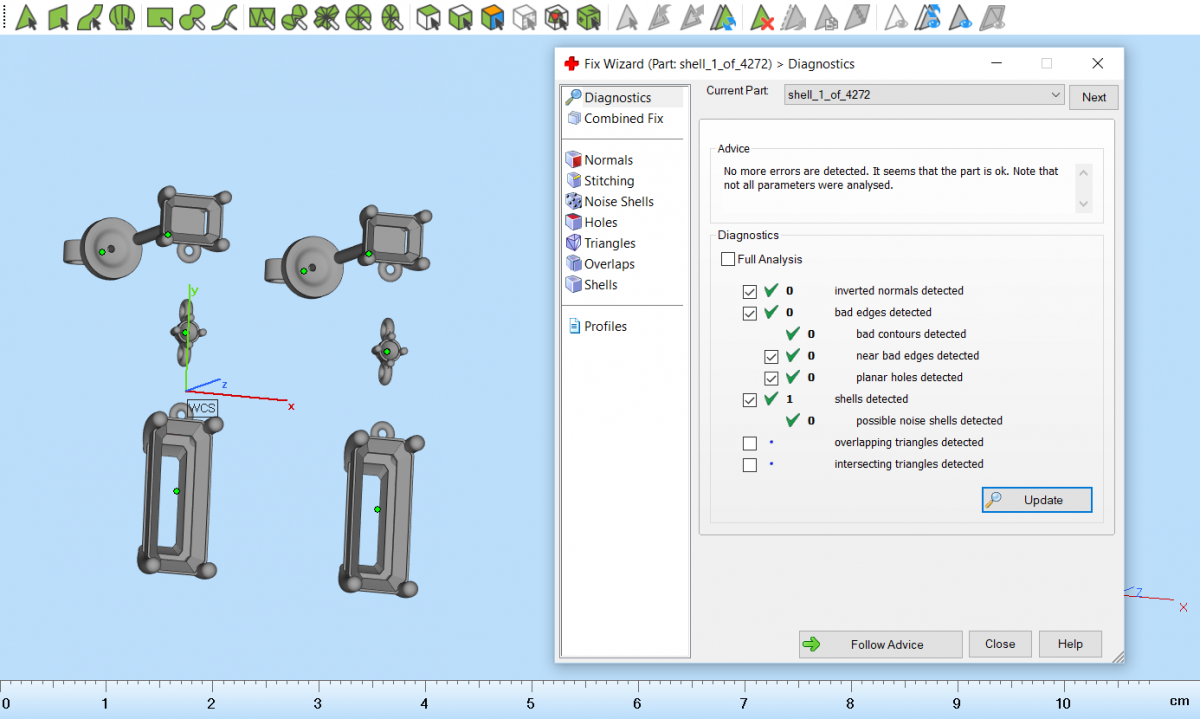Select the Mark Shell tool icon

122,17
